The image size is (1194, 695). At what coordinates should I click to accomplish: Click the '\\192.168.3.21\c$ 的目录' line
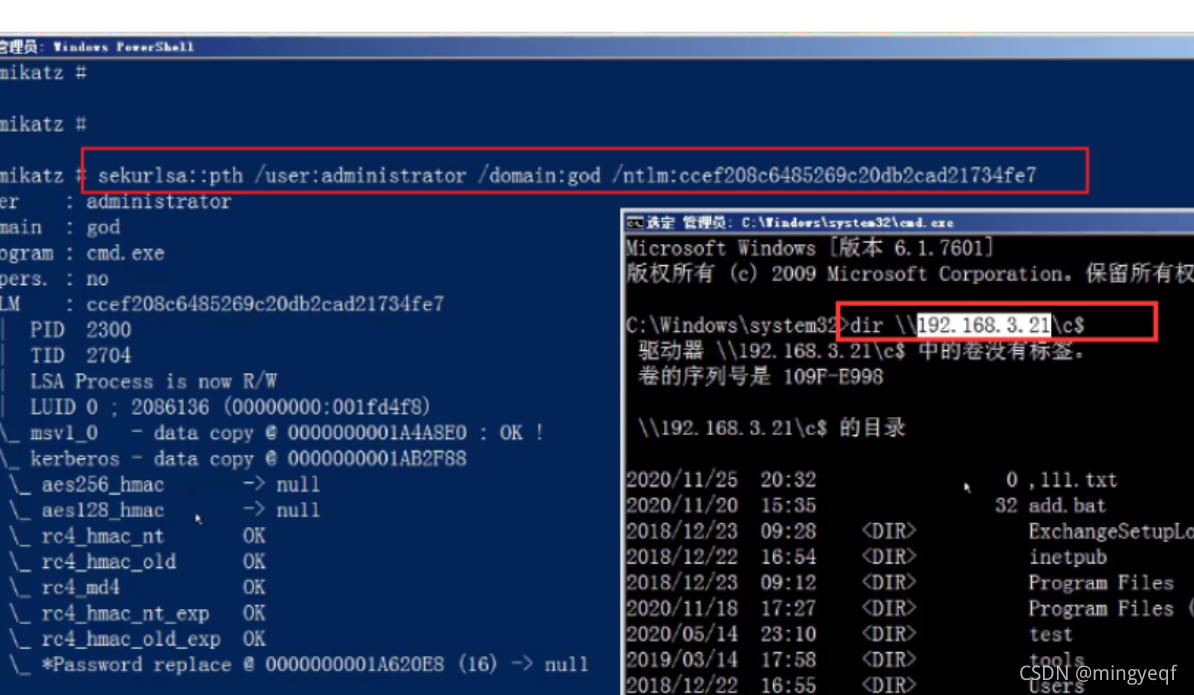[x=771, y=428]
